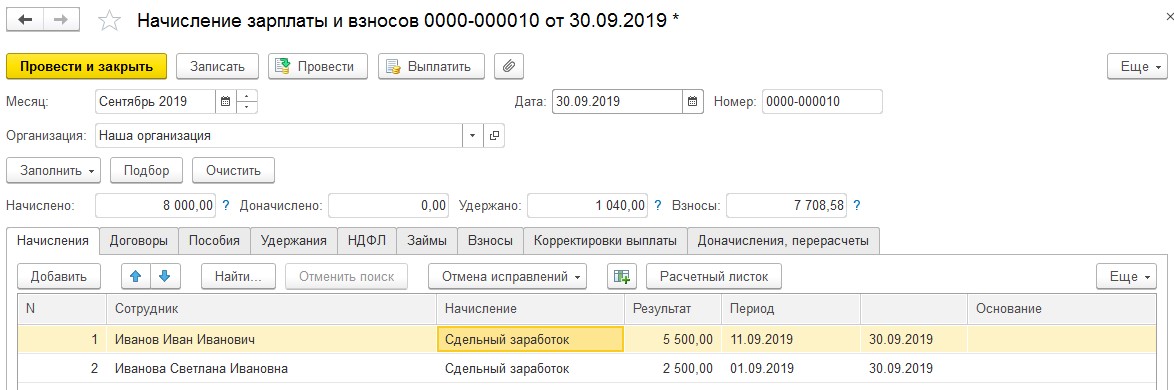The image size is (1174, 390).
Task: Open the organization record via open-link icon
Action: point(494,136)
